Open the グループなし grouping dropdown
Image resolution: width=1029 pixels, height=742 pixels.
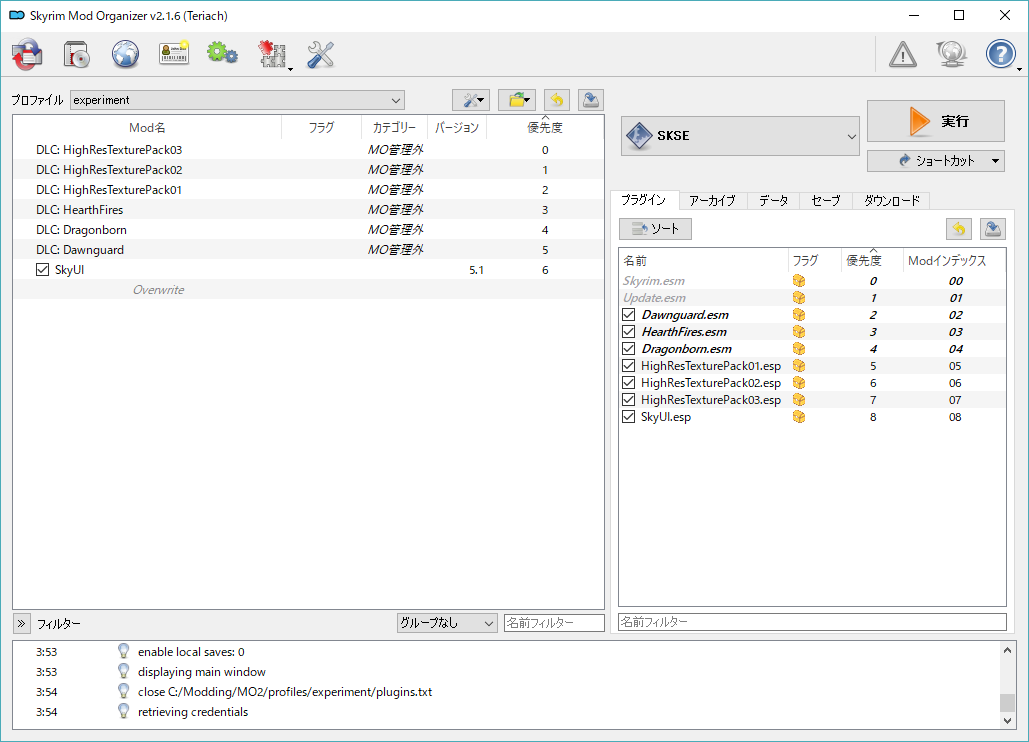point(446,623)
